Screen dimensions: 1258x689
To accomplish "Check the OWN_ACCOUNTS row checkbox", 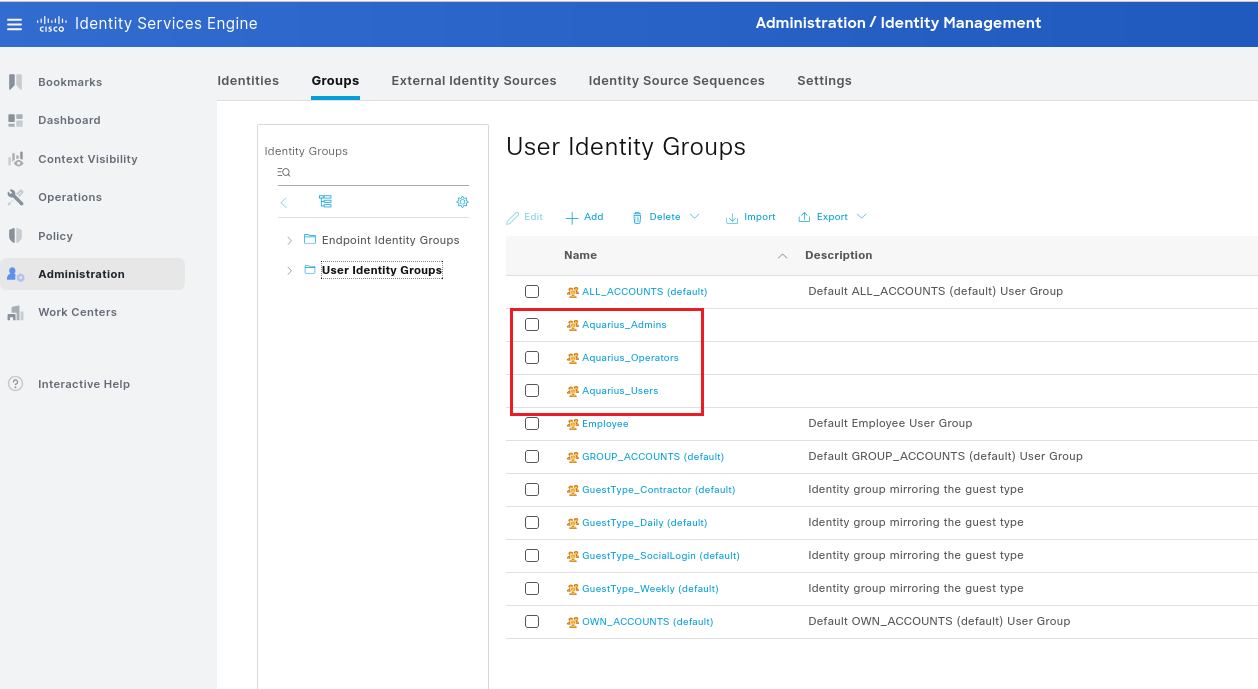I will [x=532, y=621].
